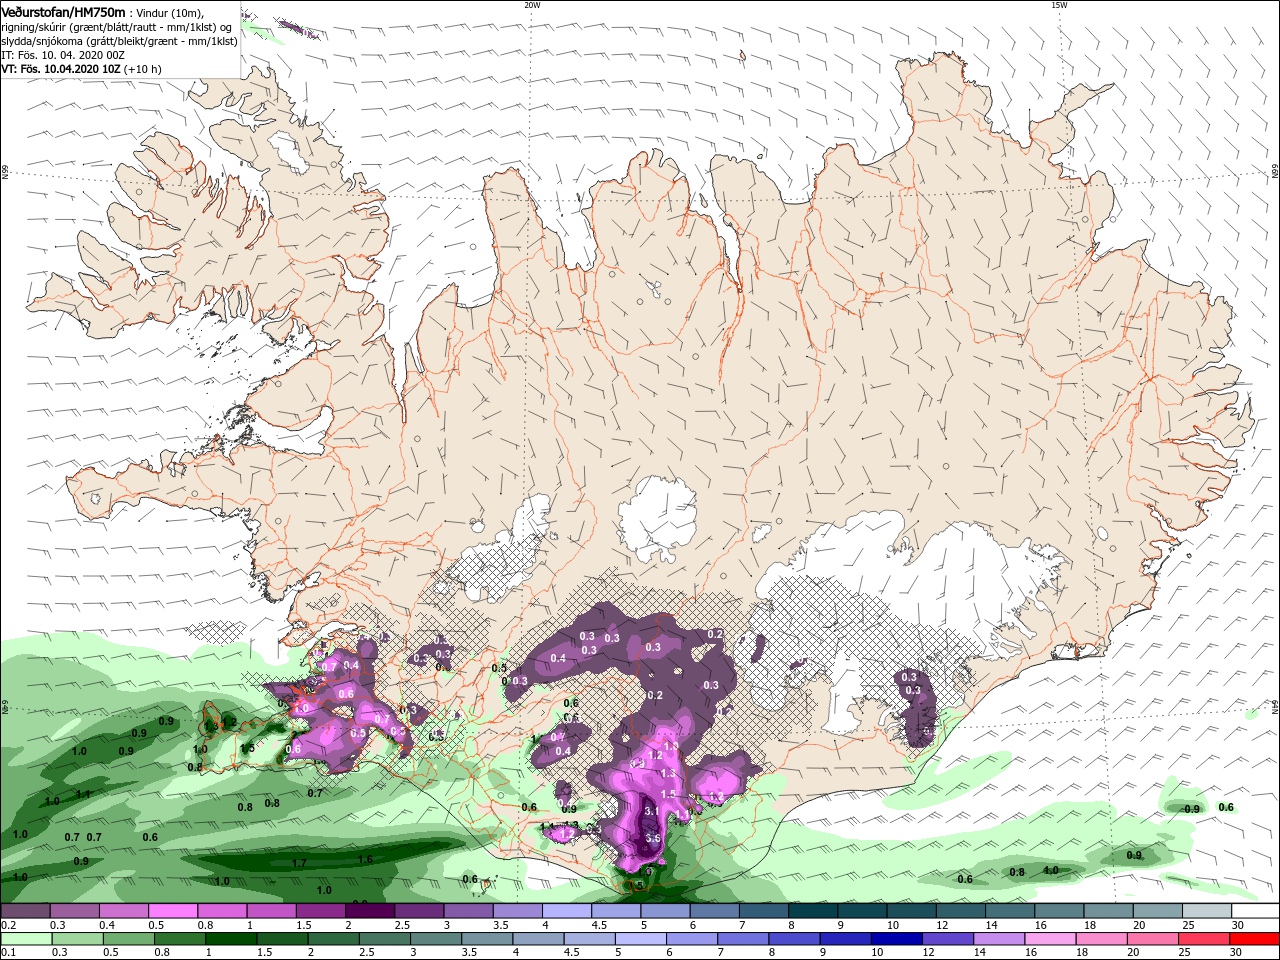Select the 'Vindur (10m)' caption text
This screenshot has height=960, width=1280.
[169, 12]
